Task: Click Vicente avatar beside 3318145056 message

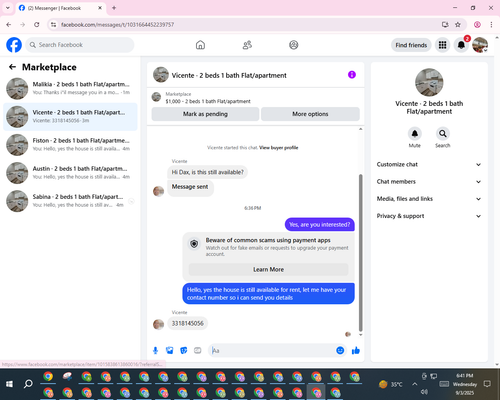Action: pos(158,324)
